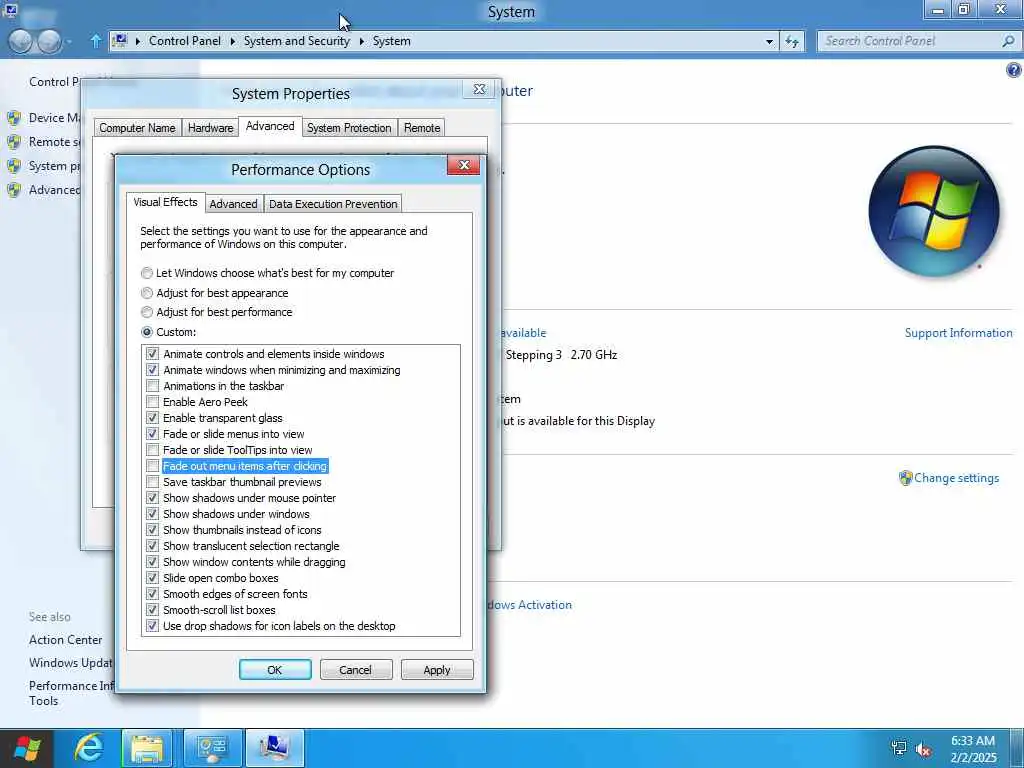The height and width of the screenshot is (768, 1024).
Task: Click the System window title icon
Action: [x=10, y=10]
